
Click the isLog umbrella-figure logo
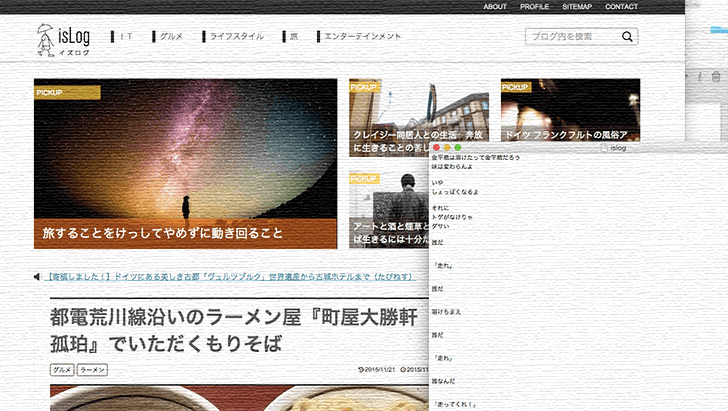click(63, 40)
